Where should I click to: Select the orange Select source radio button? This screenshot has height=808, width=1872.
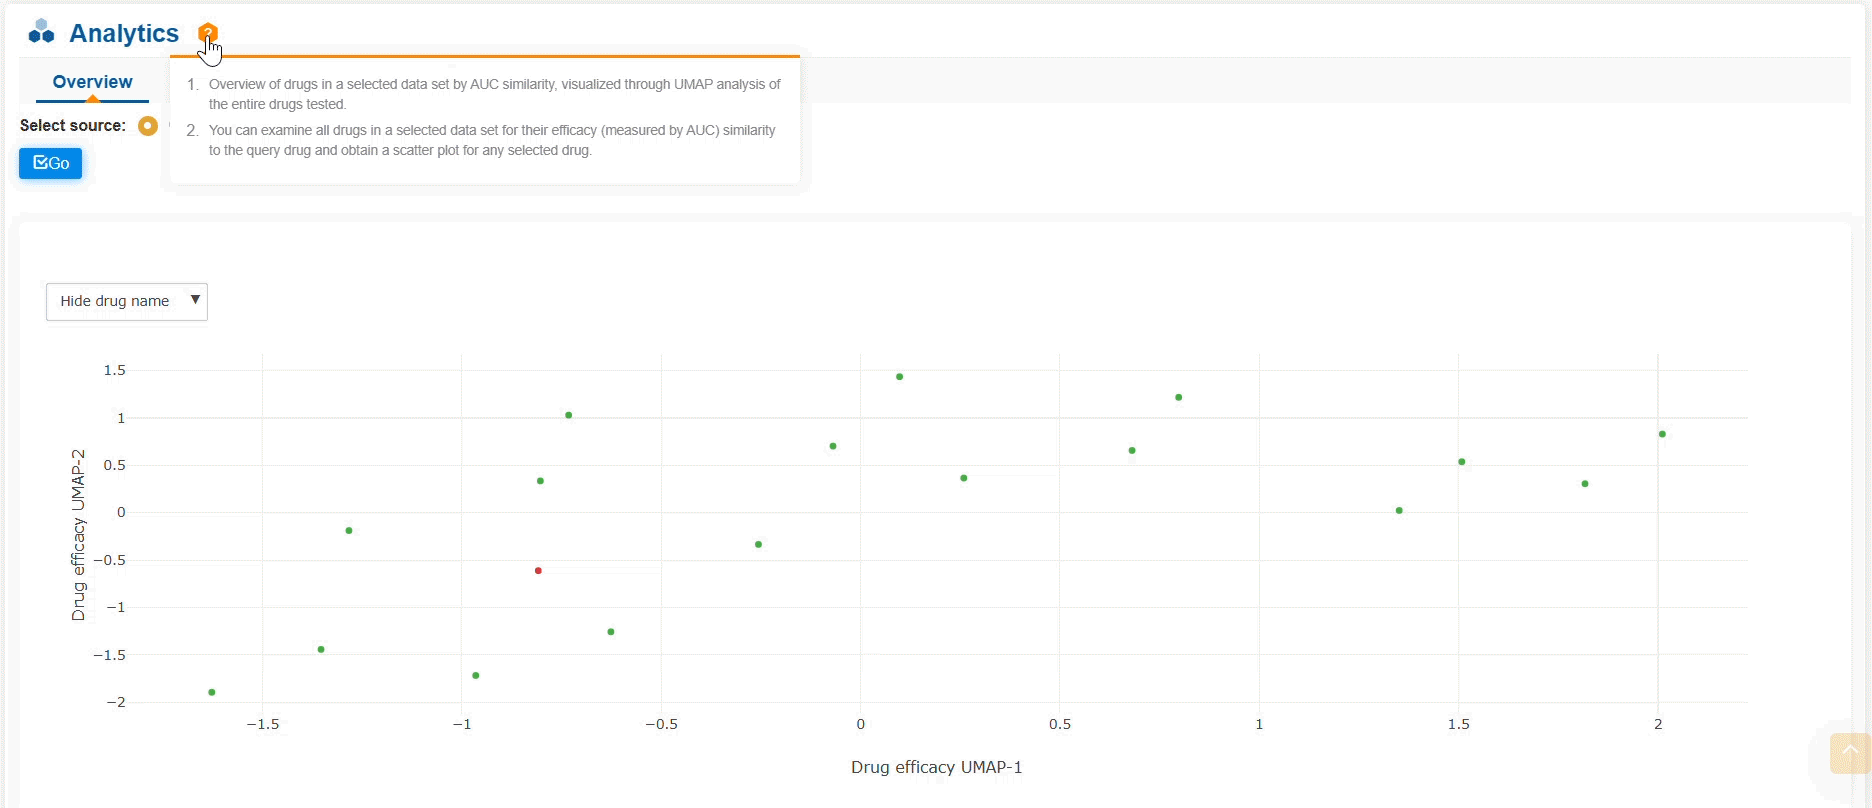click(x=148, y=126)
